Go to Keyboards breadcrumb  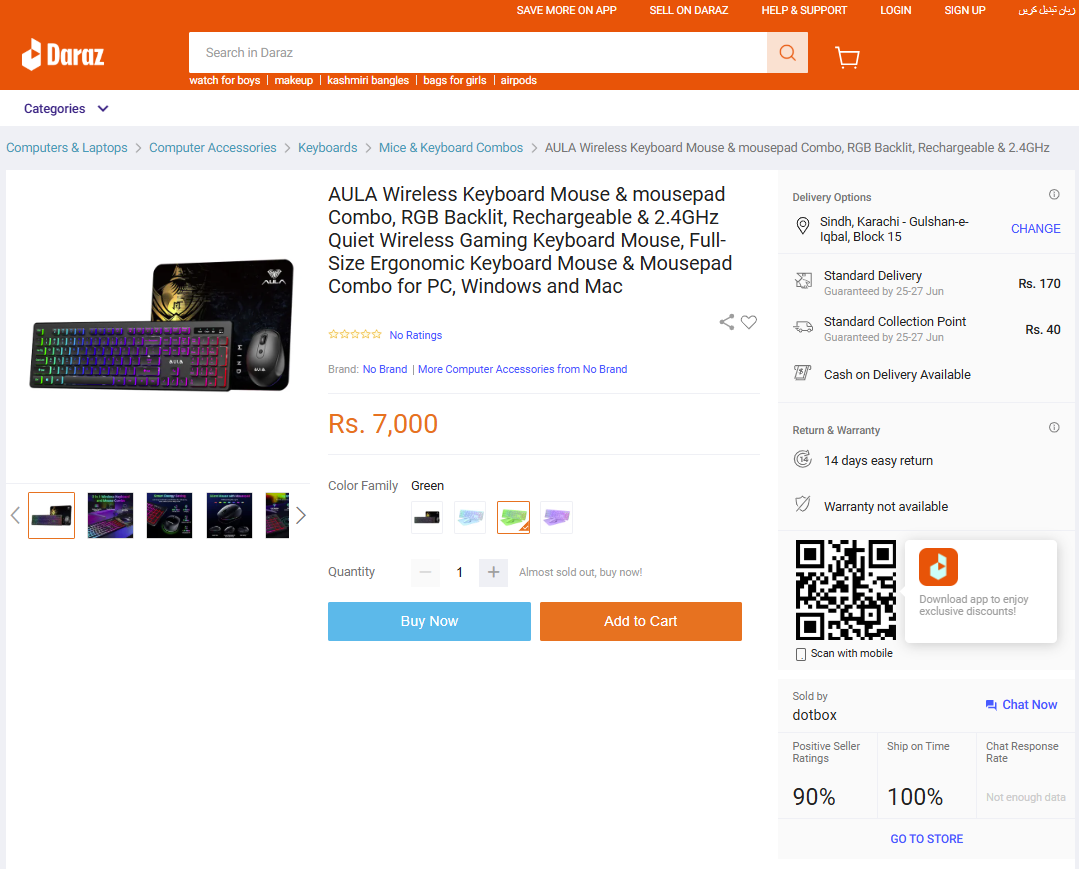328,147
